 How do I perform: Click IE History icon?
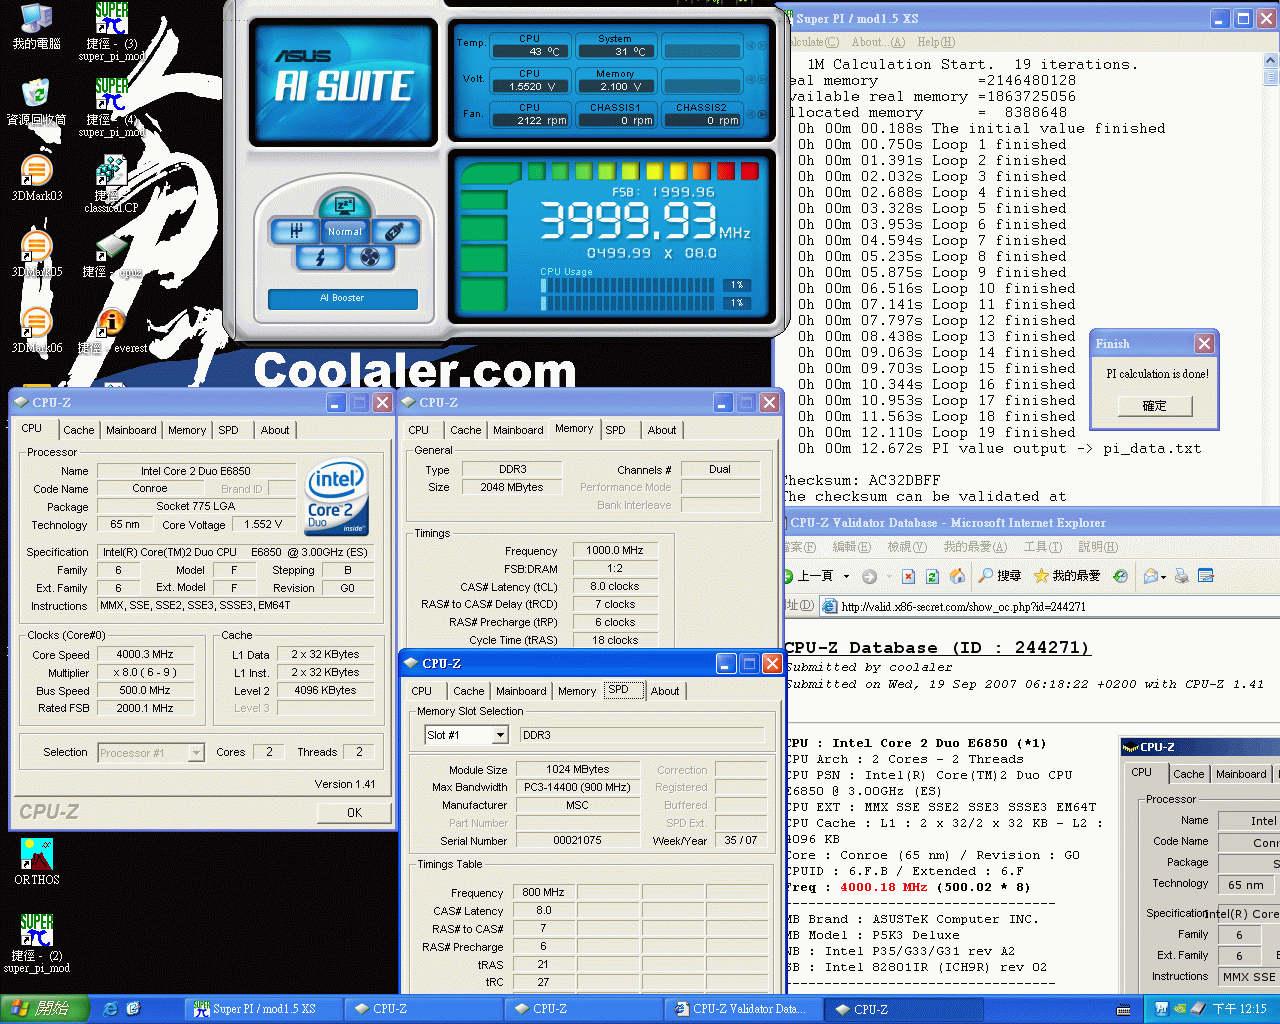1121,576
